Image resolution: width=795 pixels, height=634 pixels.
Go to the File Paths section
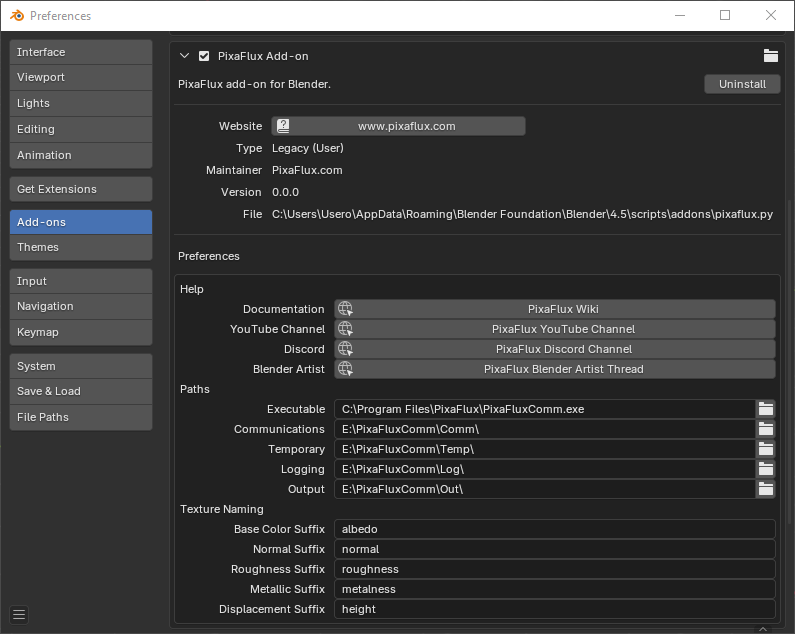pyautogui.click(x=81, y=417)
